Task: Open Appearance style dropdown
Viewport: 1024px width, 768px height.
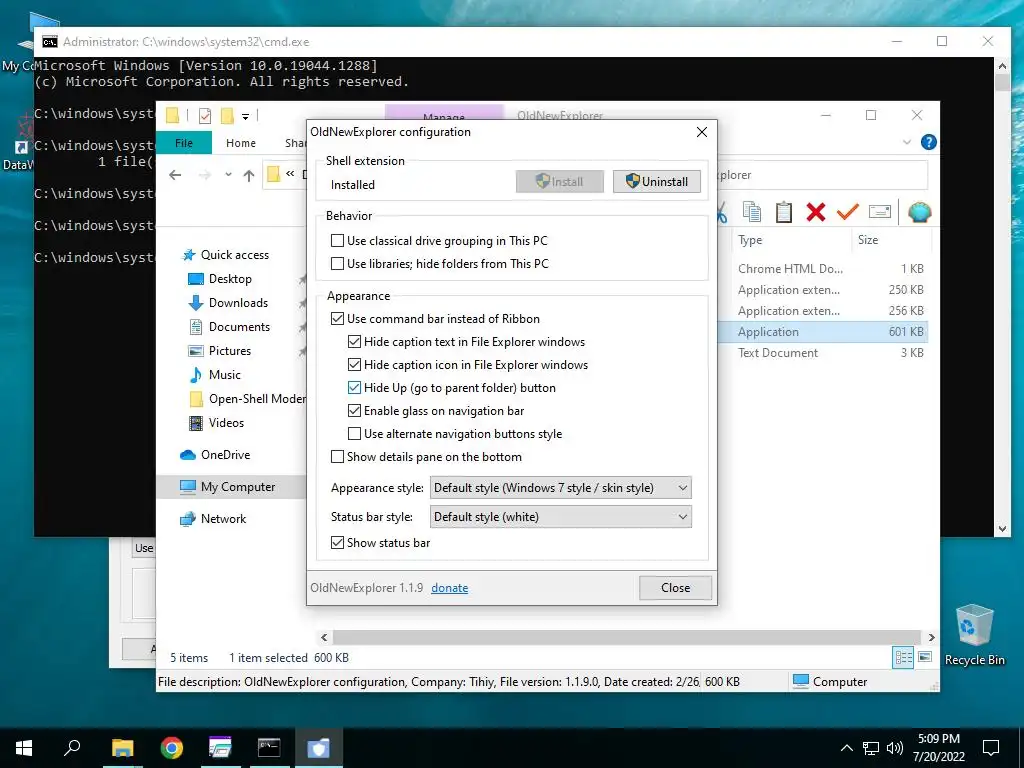Action: coord(560,488)
